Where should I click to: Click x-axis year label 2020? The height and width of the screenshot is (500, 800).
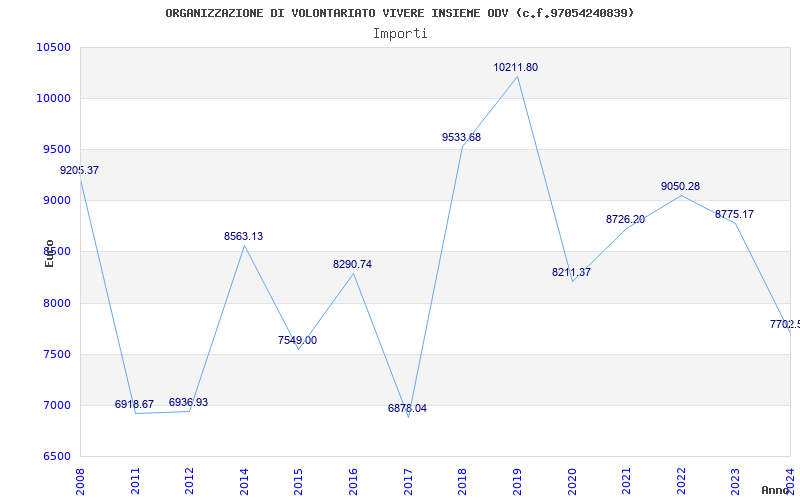[572, 482]
